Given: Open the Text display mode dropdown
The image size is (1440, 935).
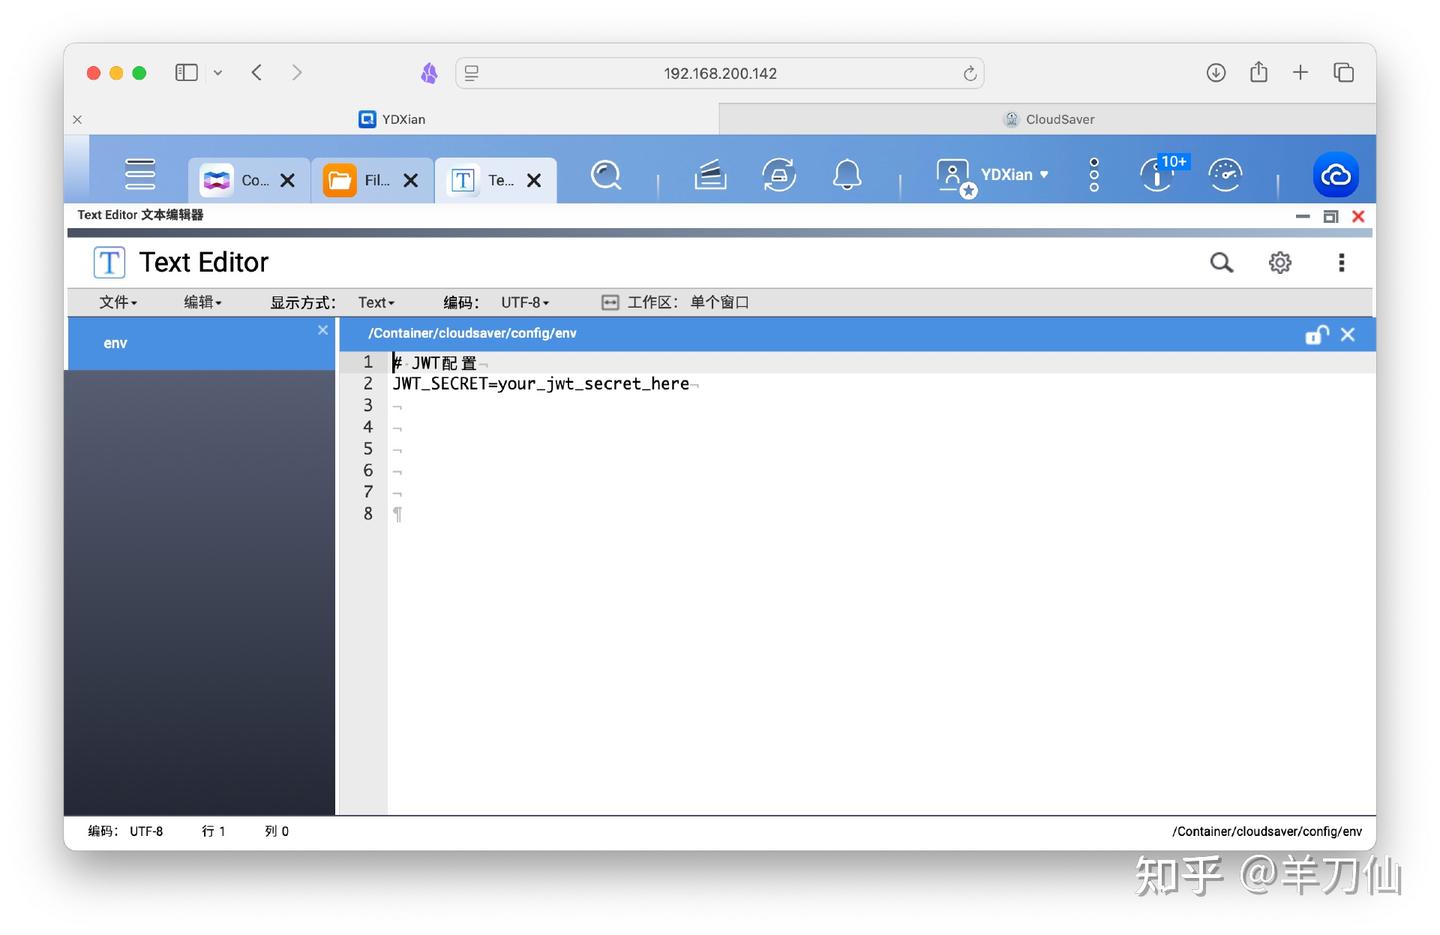Looking at the screenshot, I should pyautogui.click(x=375, y=301).
